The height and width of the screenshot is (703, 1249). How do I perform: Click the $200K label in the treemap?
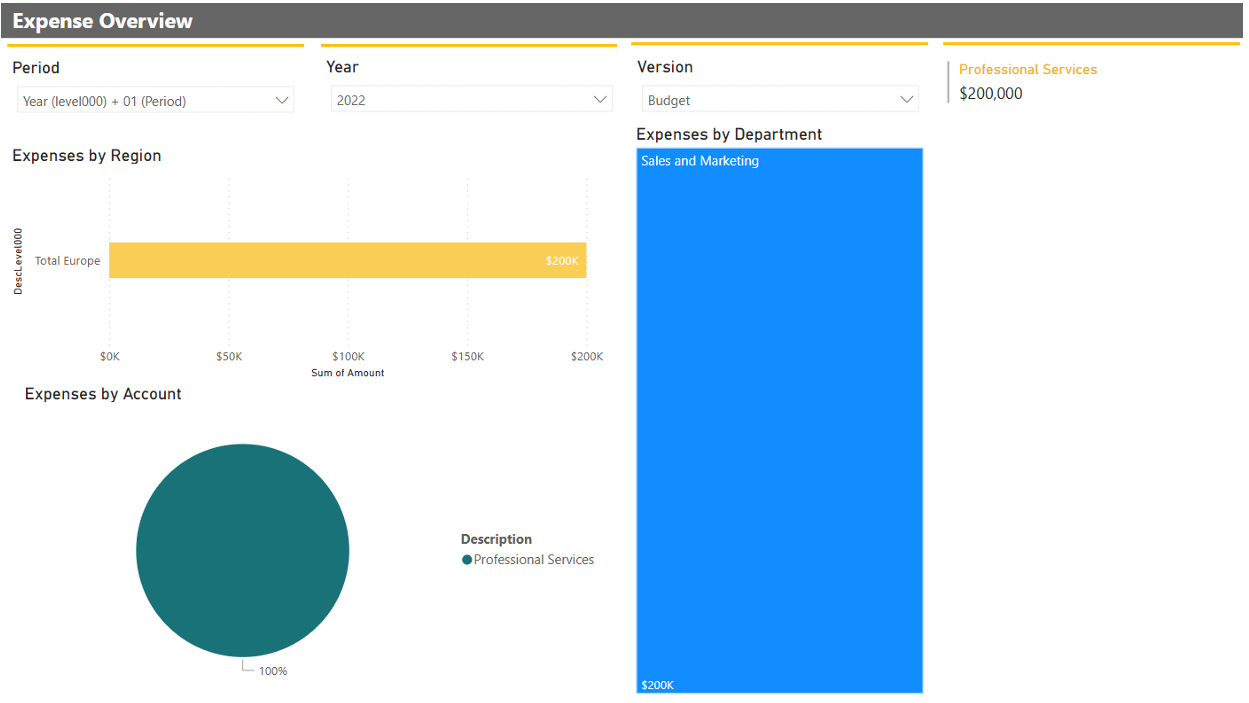tap(657, 685)
